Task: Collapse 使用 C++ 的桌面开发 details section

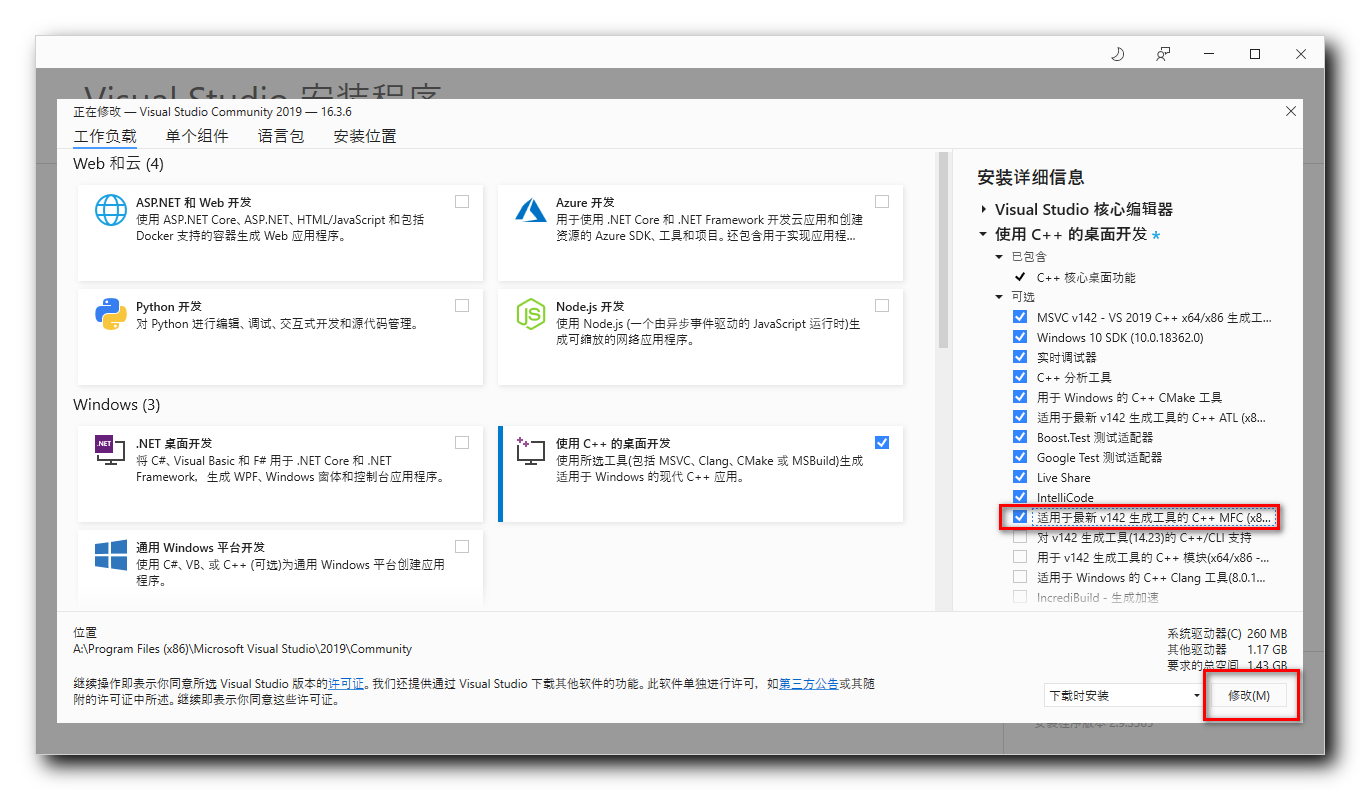Action: tap(984, 234)
